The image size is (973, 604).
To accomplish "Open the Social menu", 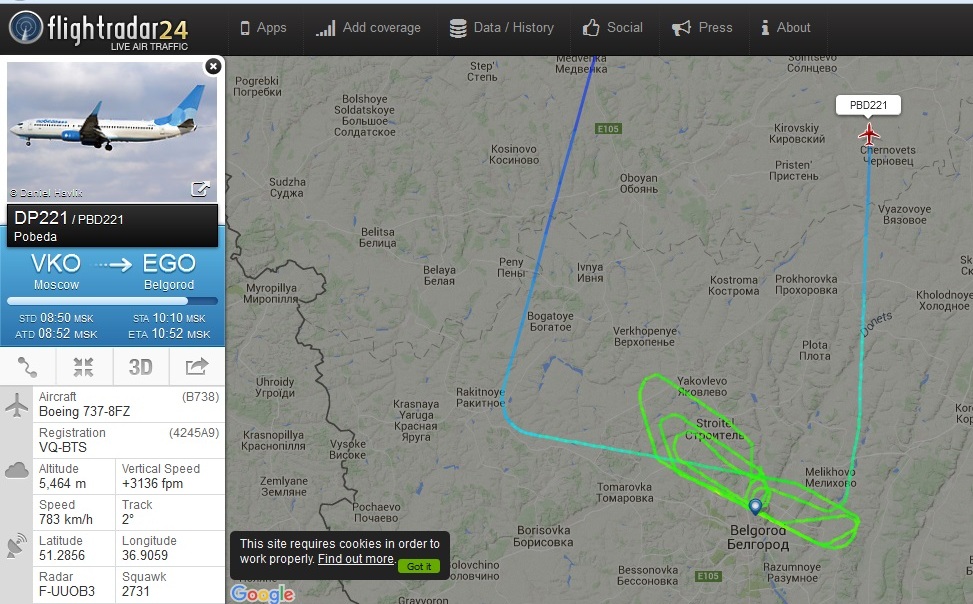I will tap(612, 28).
